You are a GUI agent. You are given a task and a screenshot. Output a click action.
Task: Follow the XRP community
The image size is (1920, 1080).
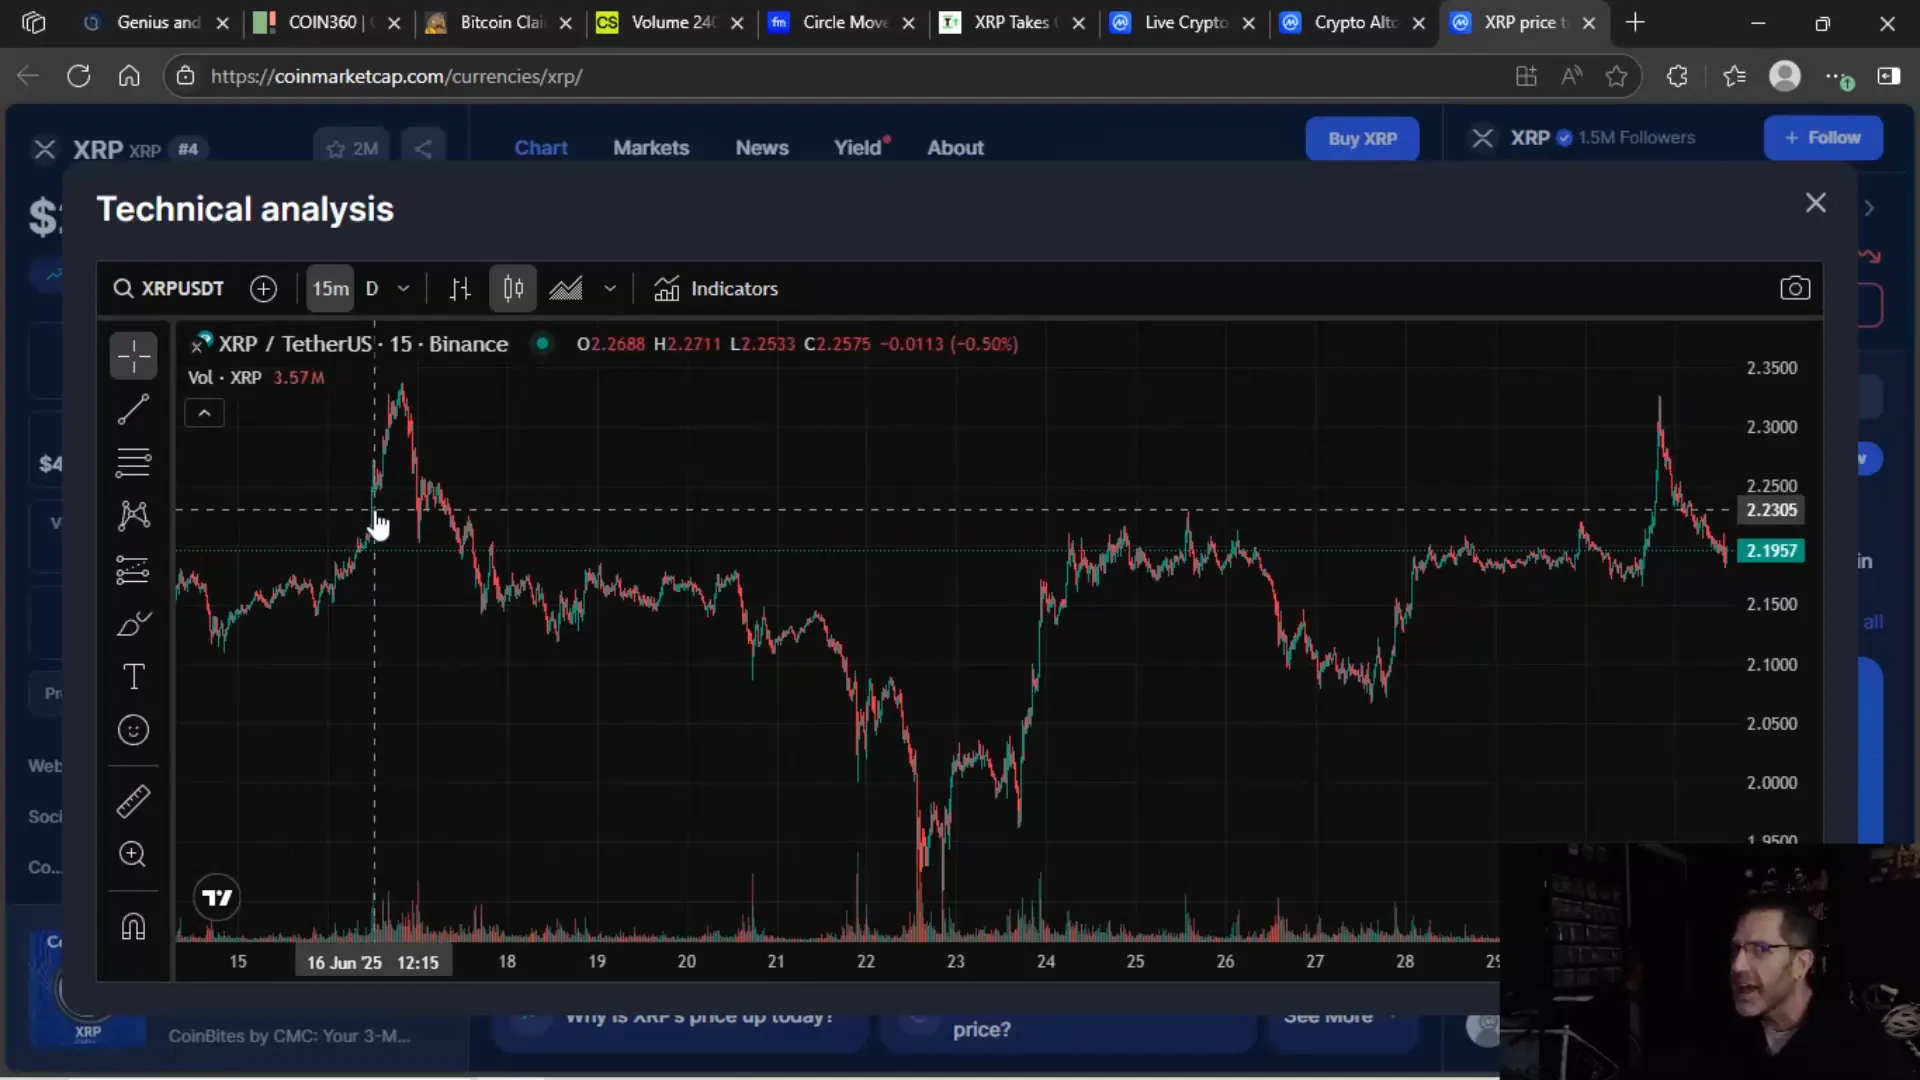click(x=1823, y=138)
